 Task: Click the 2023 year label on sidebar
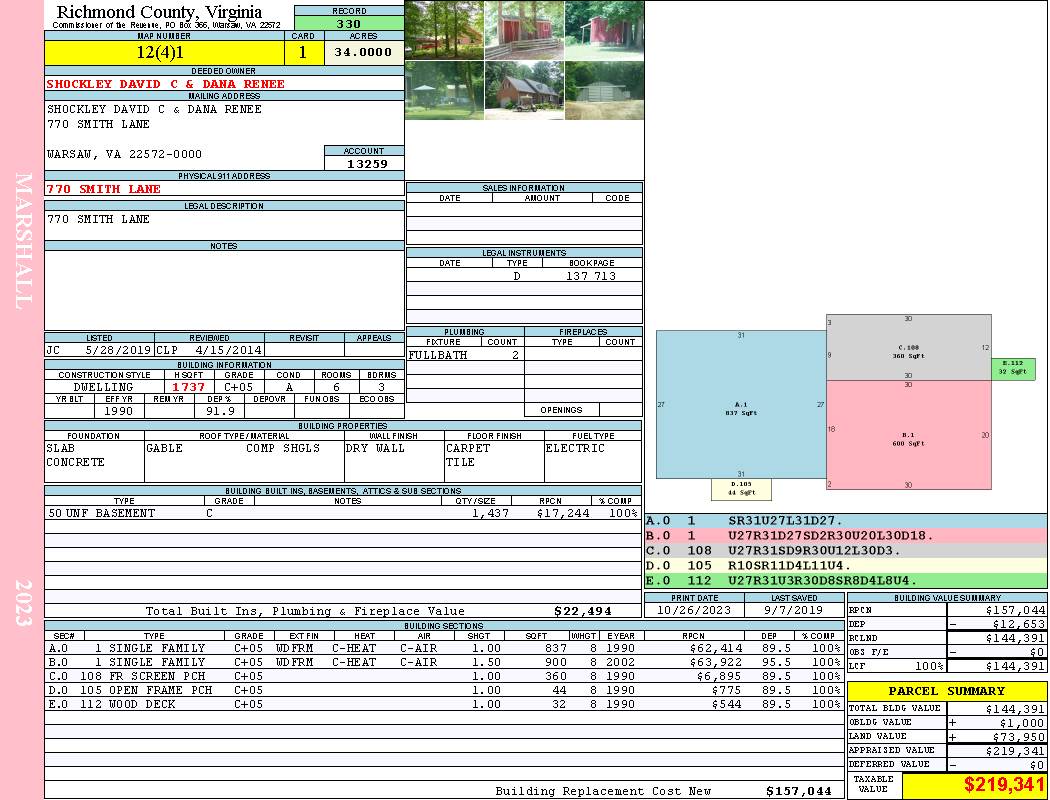[x=23, y=603]
